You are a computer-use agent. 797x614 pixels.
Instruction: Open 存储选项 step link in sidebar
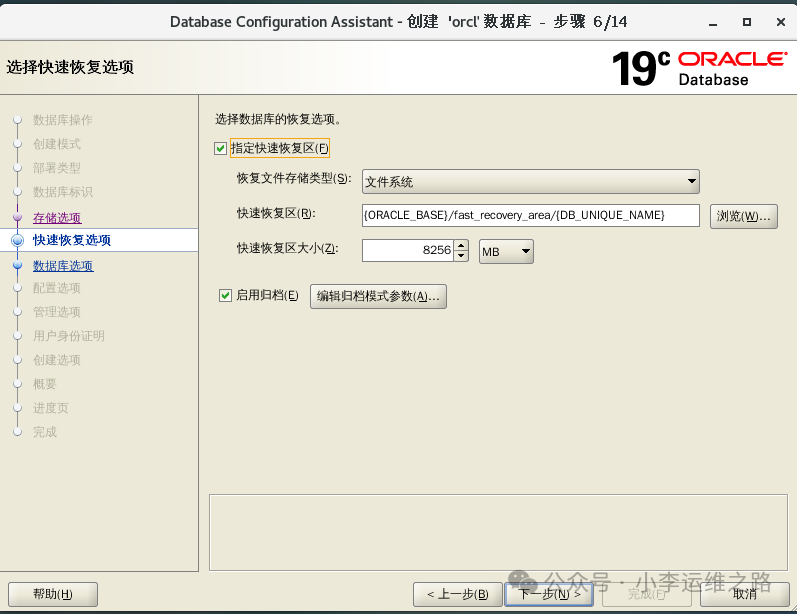pyautogui.click(x=57, y=218)
